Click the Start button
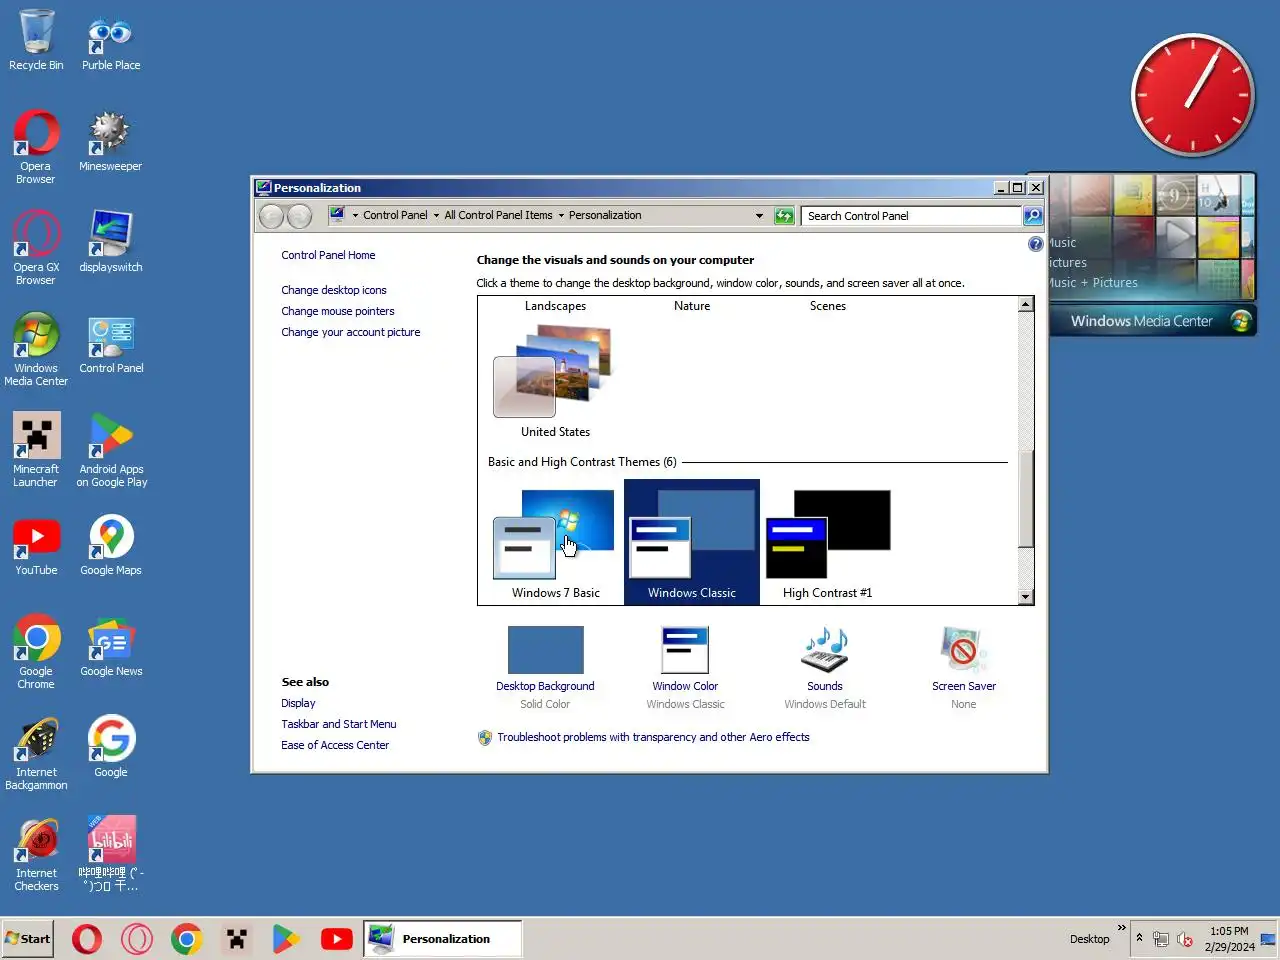Screen dimensions: 1280x960 (x=28, y=939)
